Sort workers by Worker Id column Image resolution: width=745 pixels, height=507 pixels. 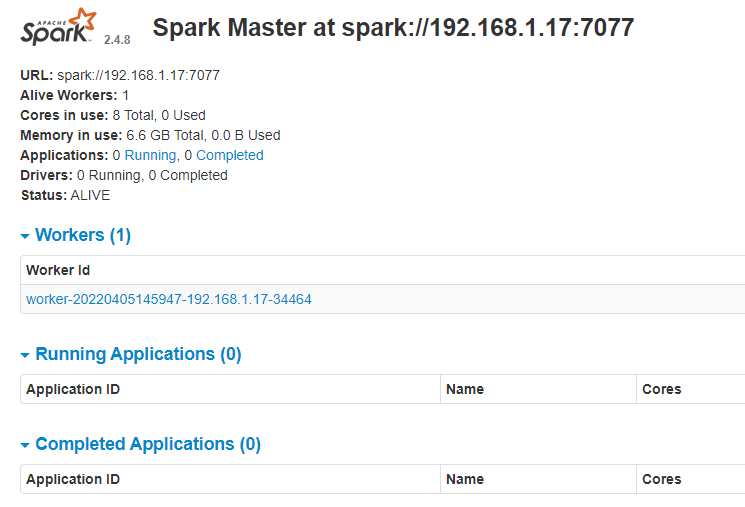(59, 270)
